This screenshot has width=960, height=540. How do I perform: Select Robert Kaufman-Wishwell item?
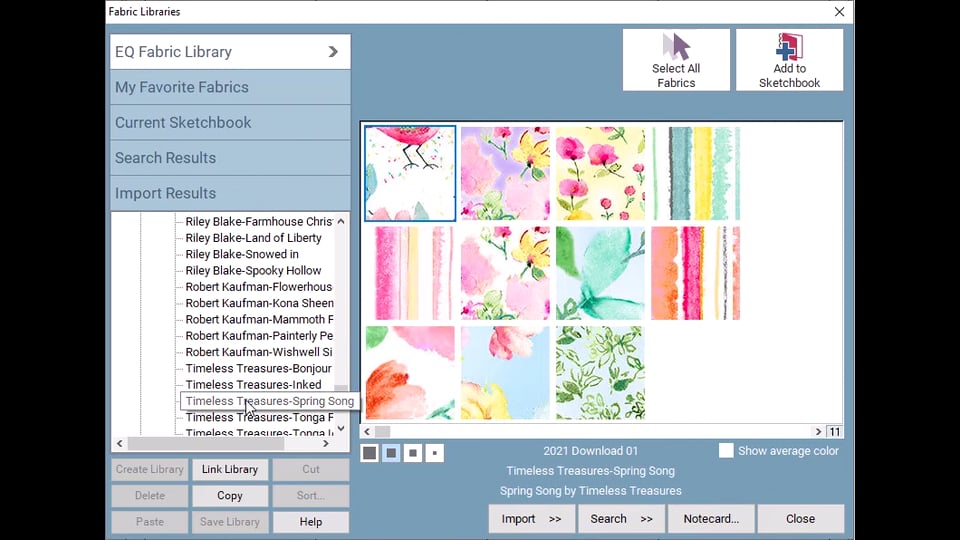259,352
